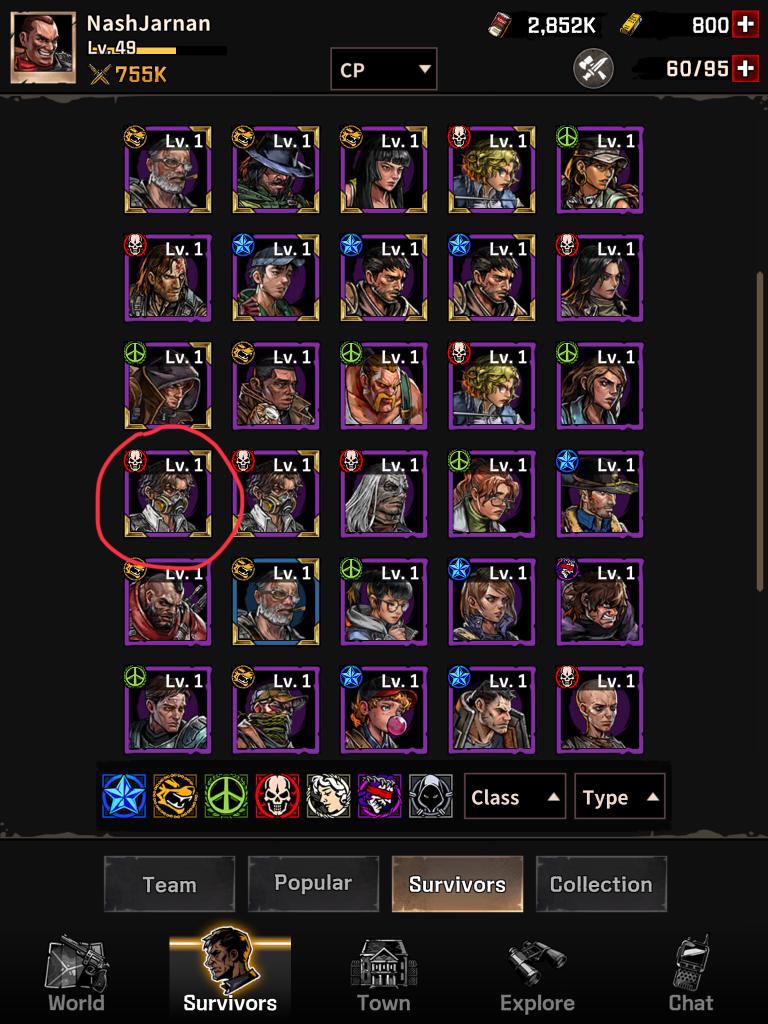Open the CP sort dropdown
Viewport: 768px width, 1024px height.
point(384,69)
